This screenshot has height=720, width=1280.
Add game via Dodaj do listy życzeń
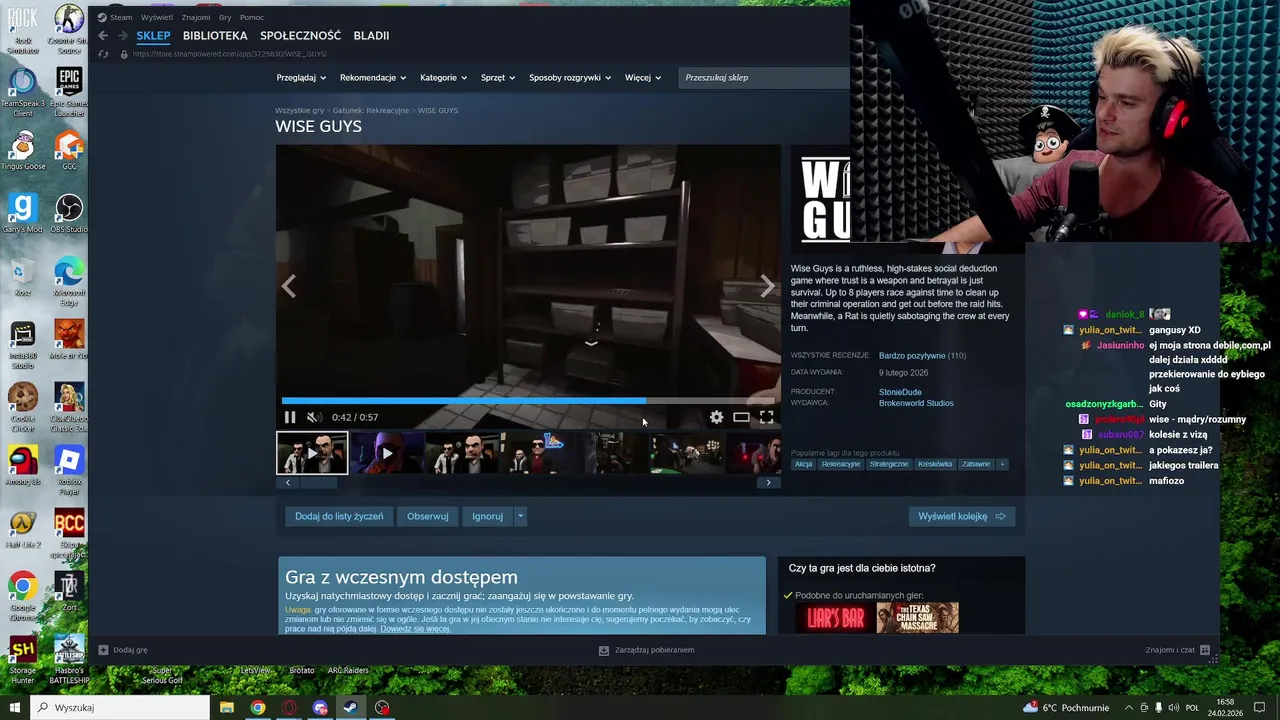tap(339, 516)
